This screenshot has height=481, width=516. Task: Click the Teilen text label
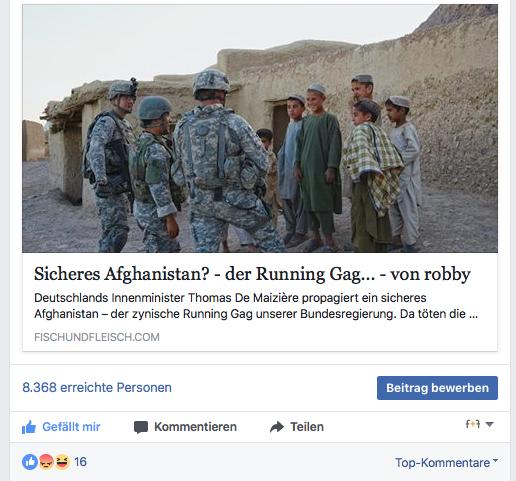click(x=307, y=427)
